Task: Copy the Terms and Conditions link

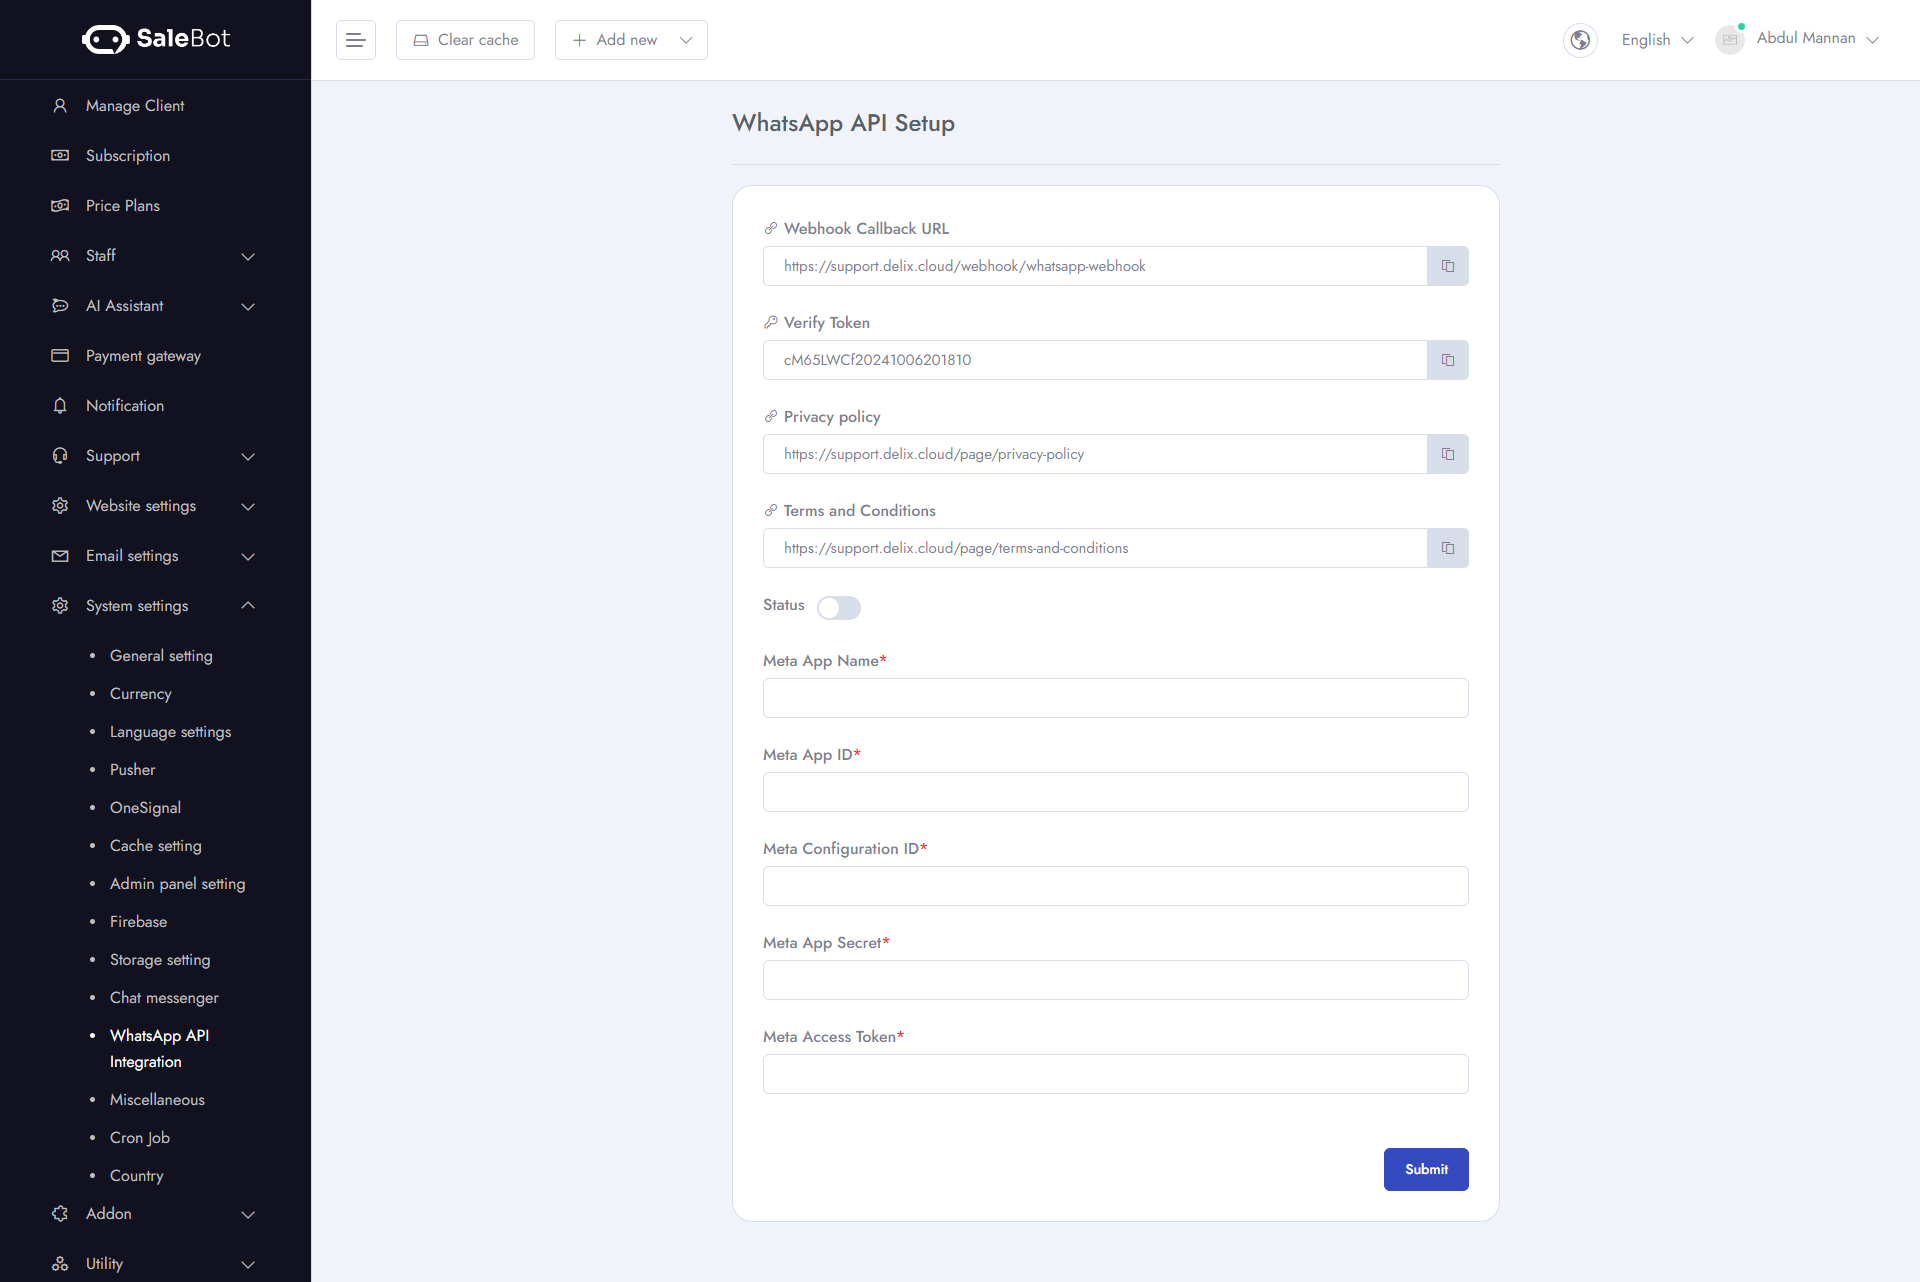Action: 1447,547
